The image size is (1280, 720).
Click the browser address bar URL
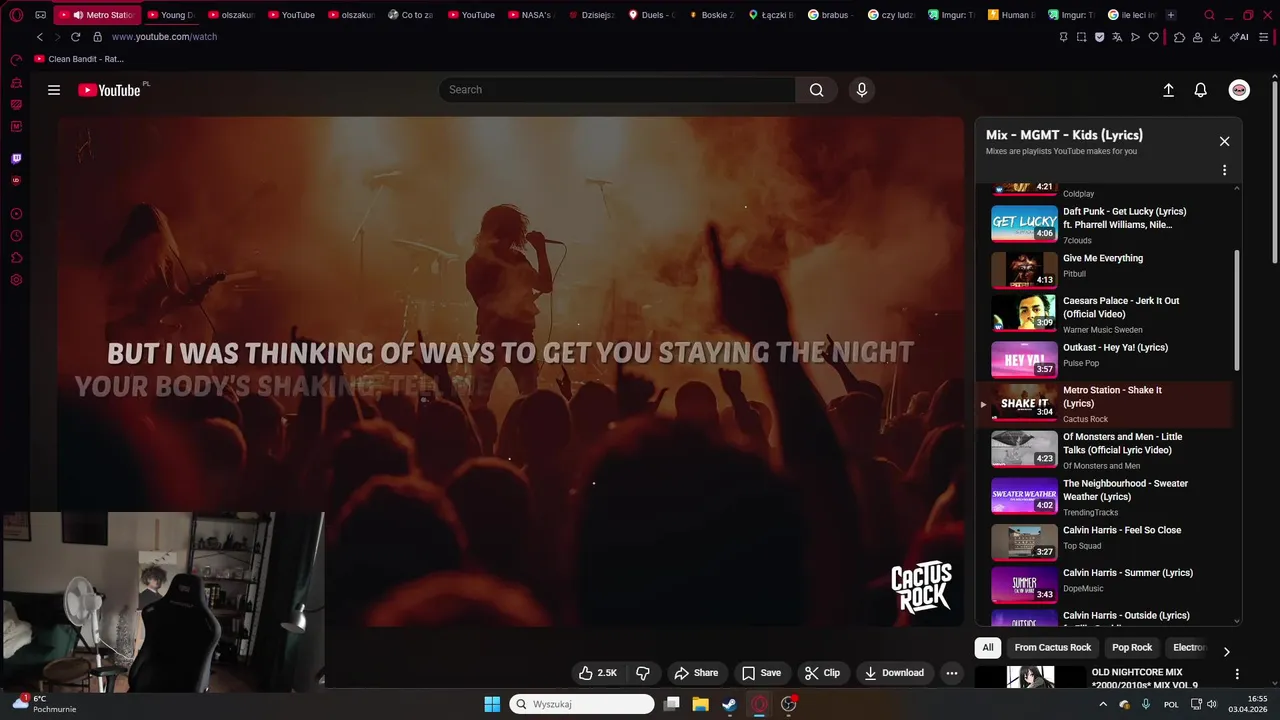pos(164,37)
